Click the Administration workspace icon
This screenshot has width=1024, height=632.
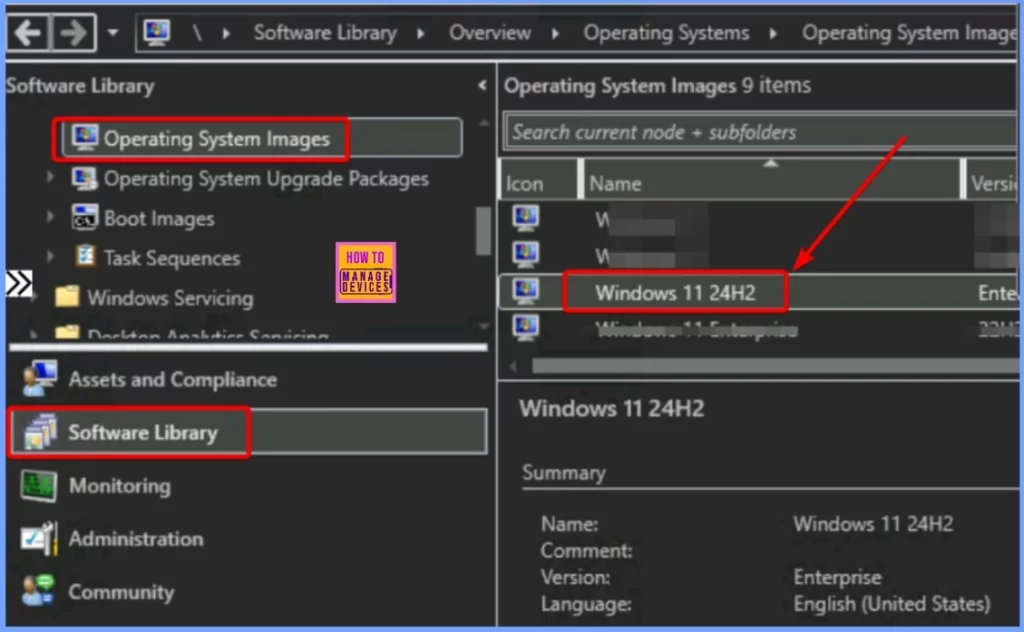[x=39, y=539]
